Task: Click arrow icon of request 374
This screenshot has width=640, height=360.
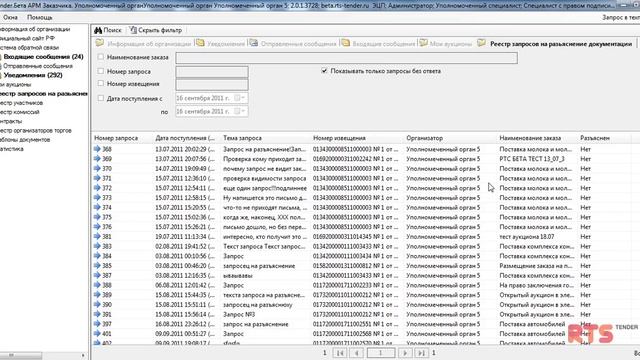Action: pos(97,207)
